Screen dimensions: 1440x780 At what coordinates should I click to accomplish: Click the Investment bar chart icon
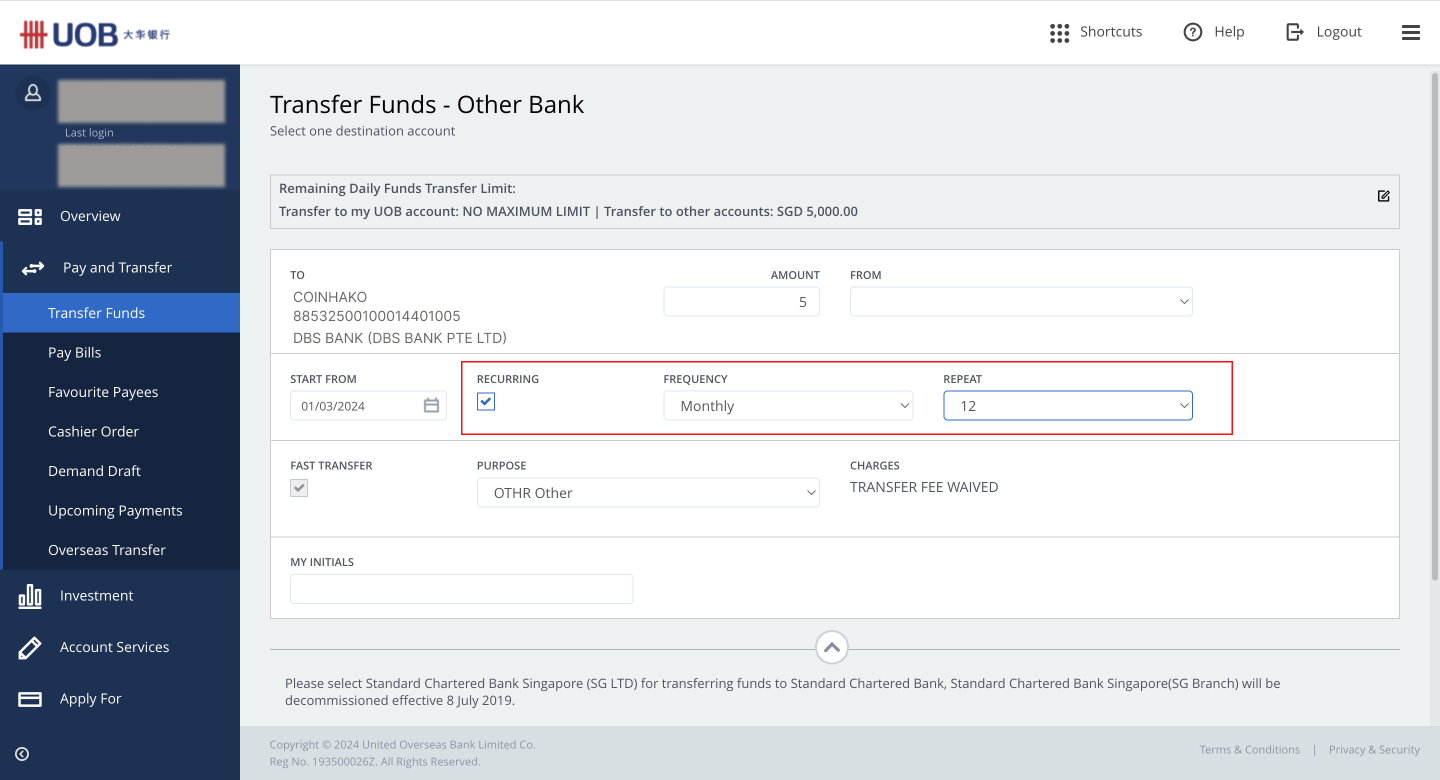click(x=30, y=596)
